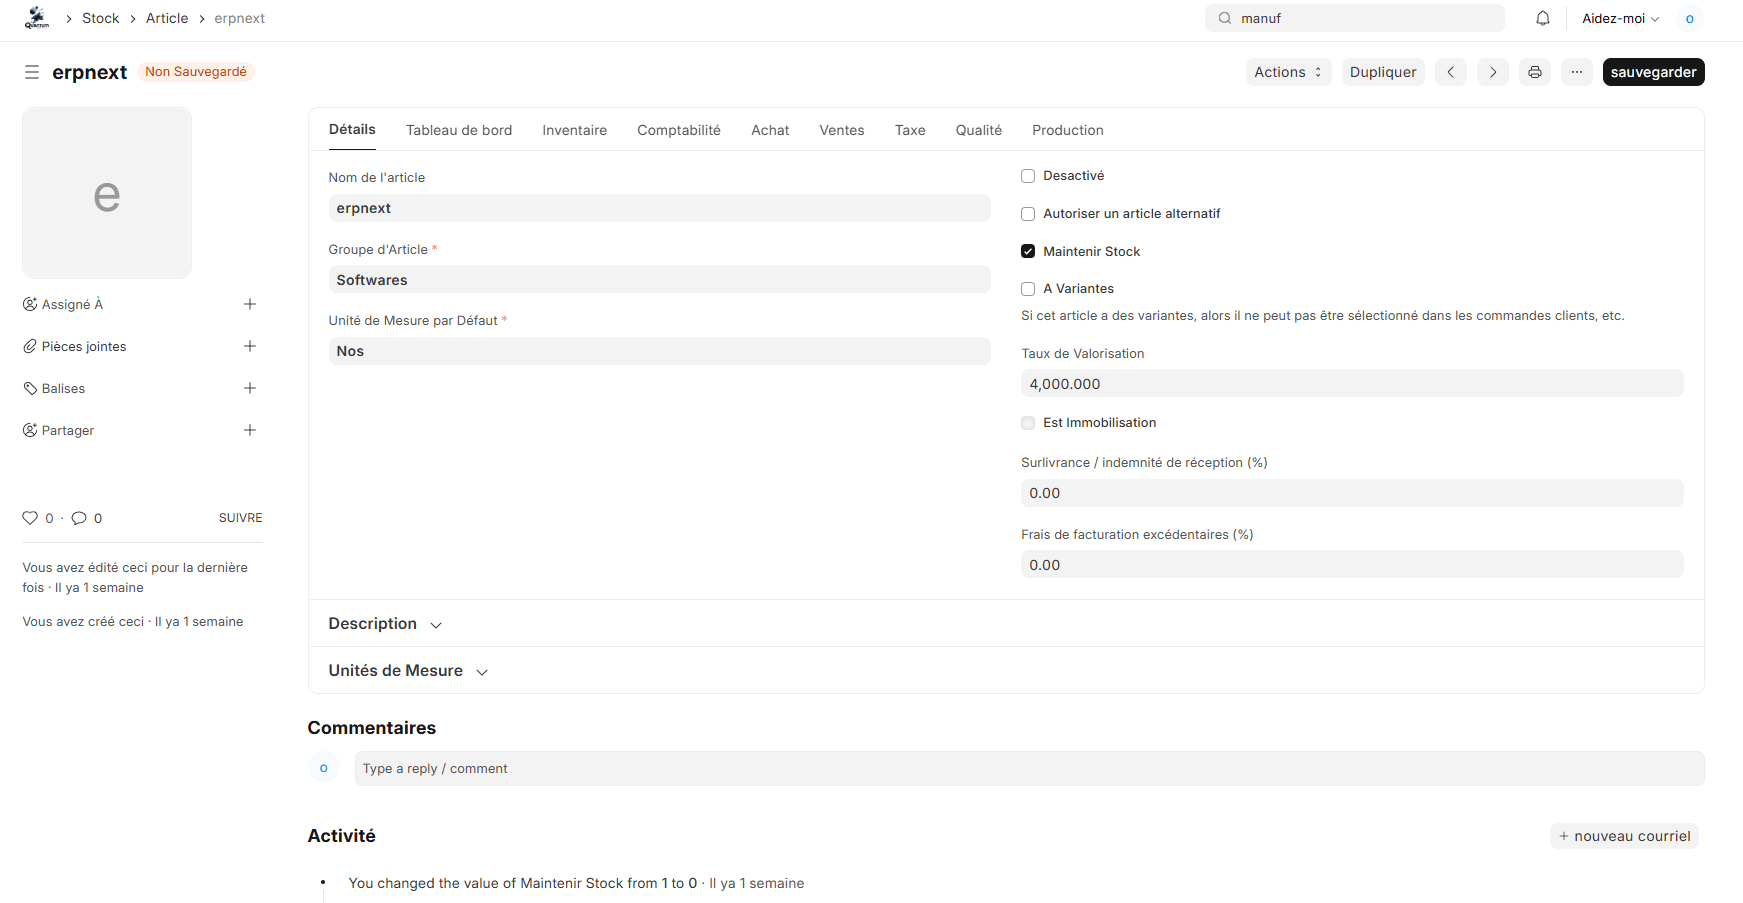Switch to Tableau de bord tab
This screenshot has width=1743, height=903.
pyautogui.click(x=459, y=130)
